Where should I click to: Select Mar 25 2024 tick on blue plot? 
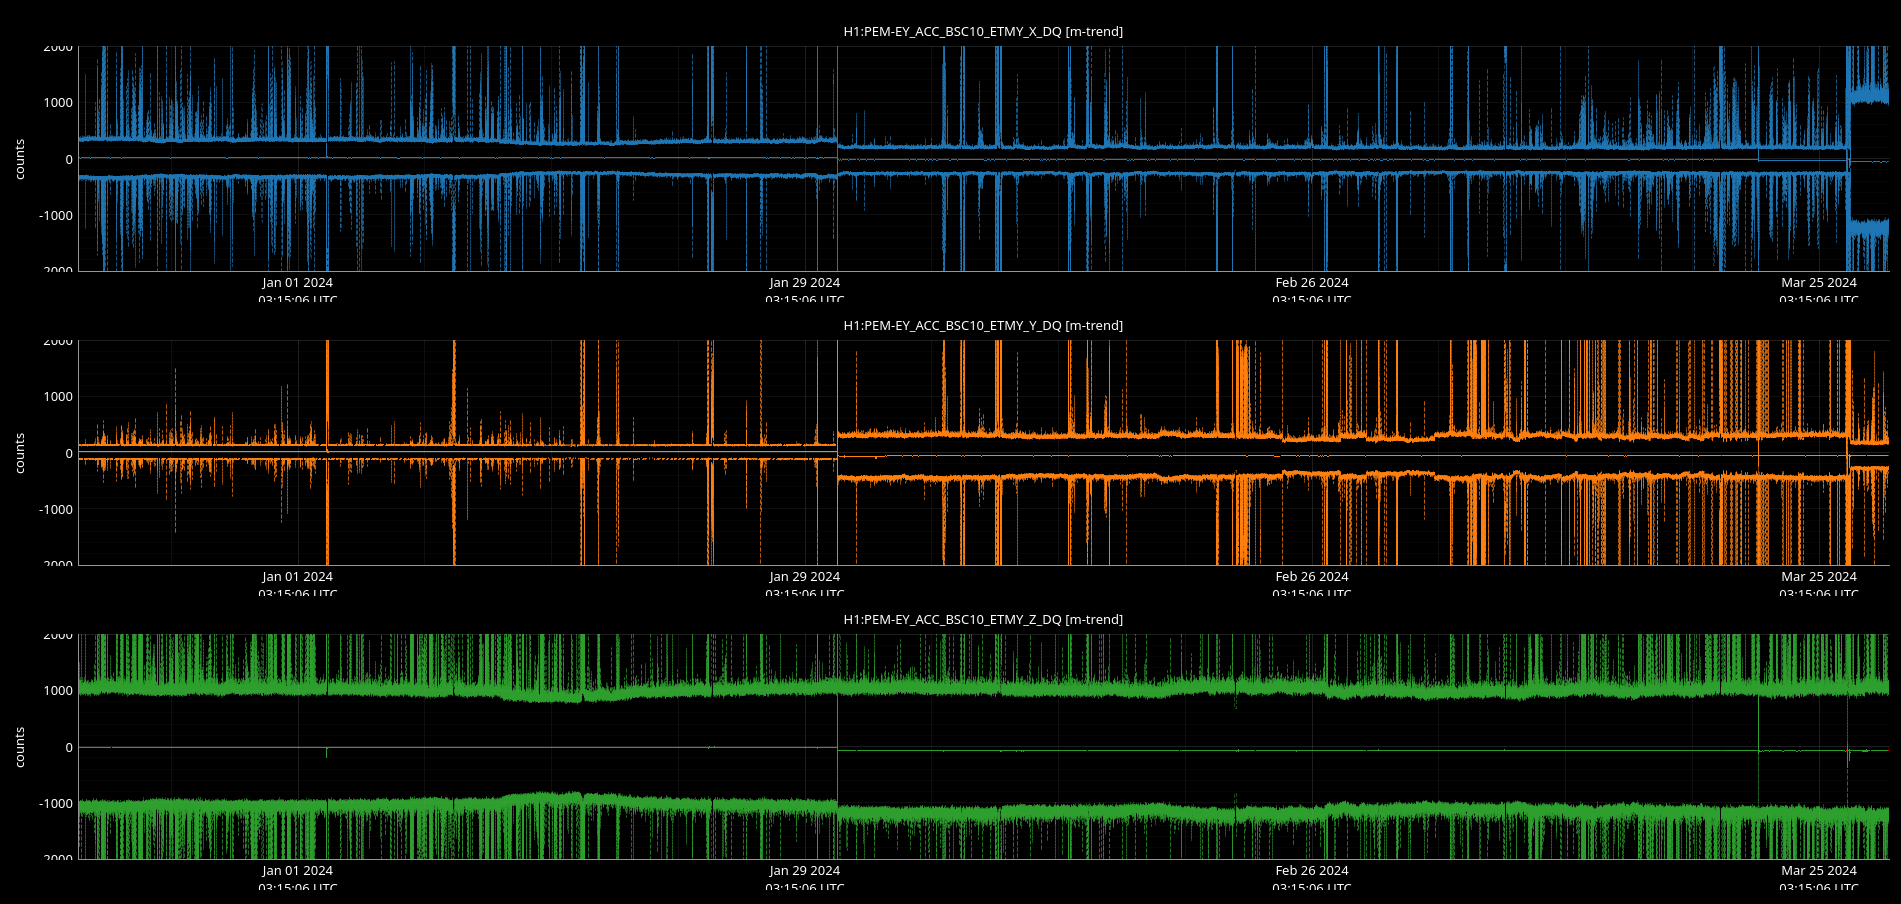1818,283
